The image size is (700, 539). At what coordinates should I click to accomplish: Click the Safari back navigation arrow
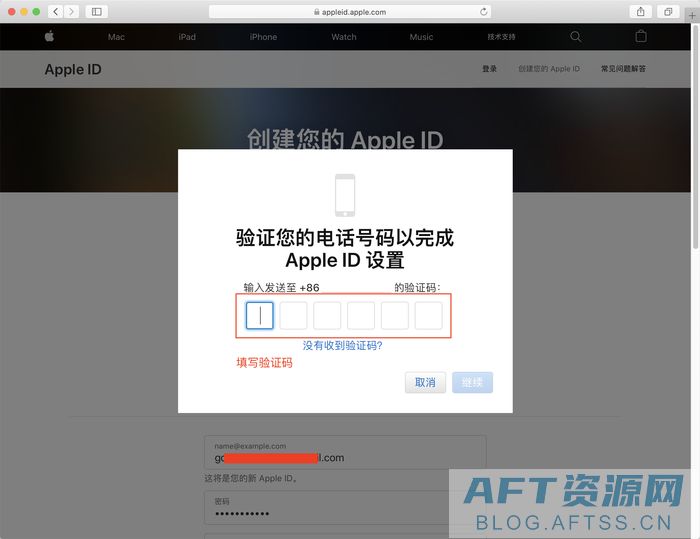click(54, 11)
